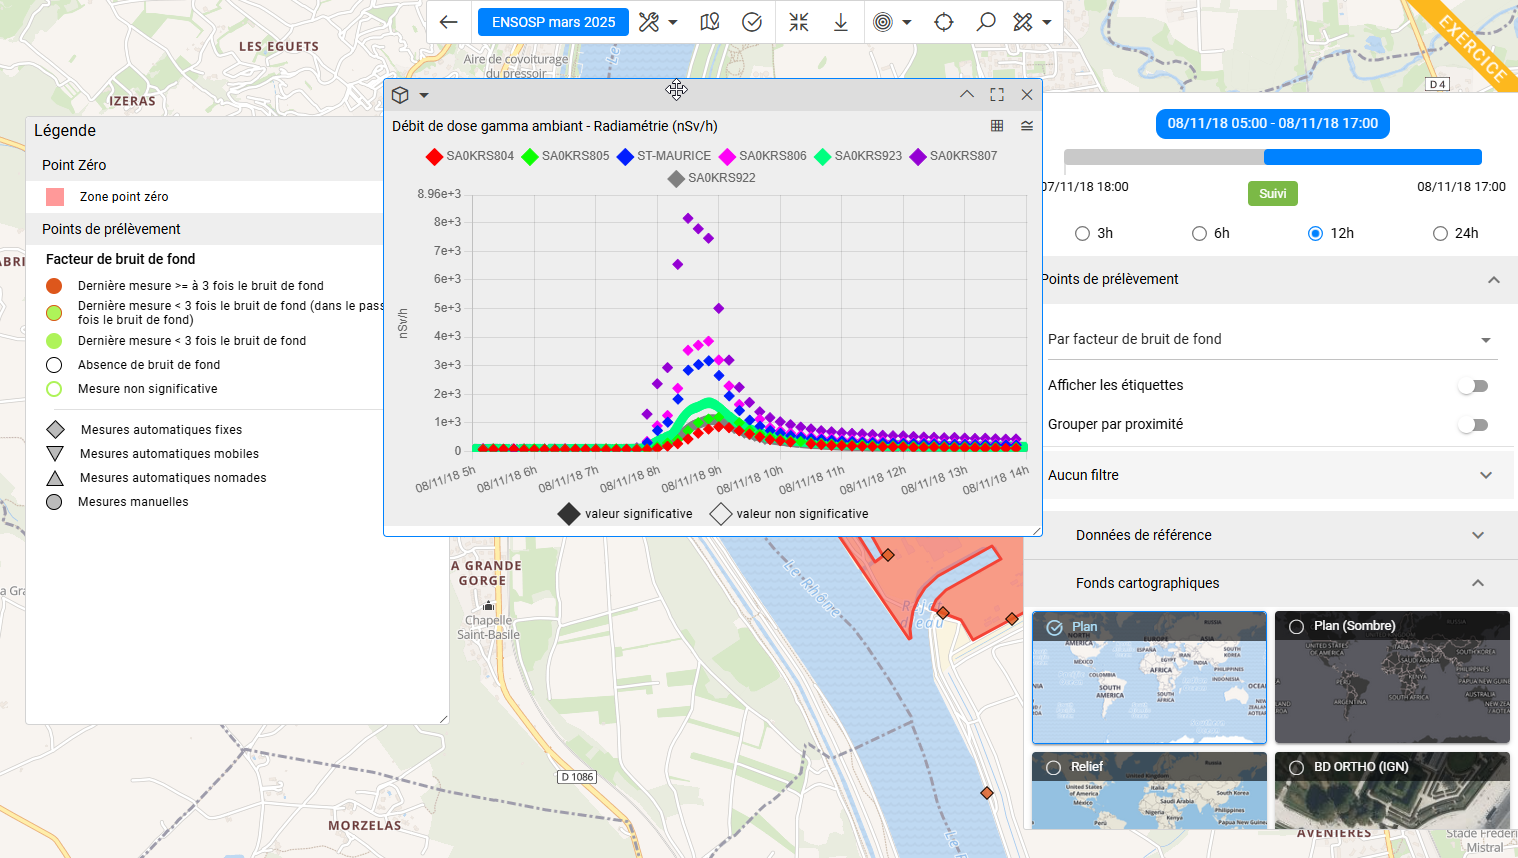Click the ENSOSP mars 2025 button
Image resolution: width=1518 pixels, height=858 pixels.
[x=553, y=22]
